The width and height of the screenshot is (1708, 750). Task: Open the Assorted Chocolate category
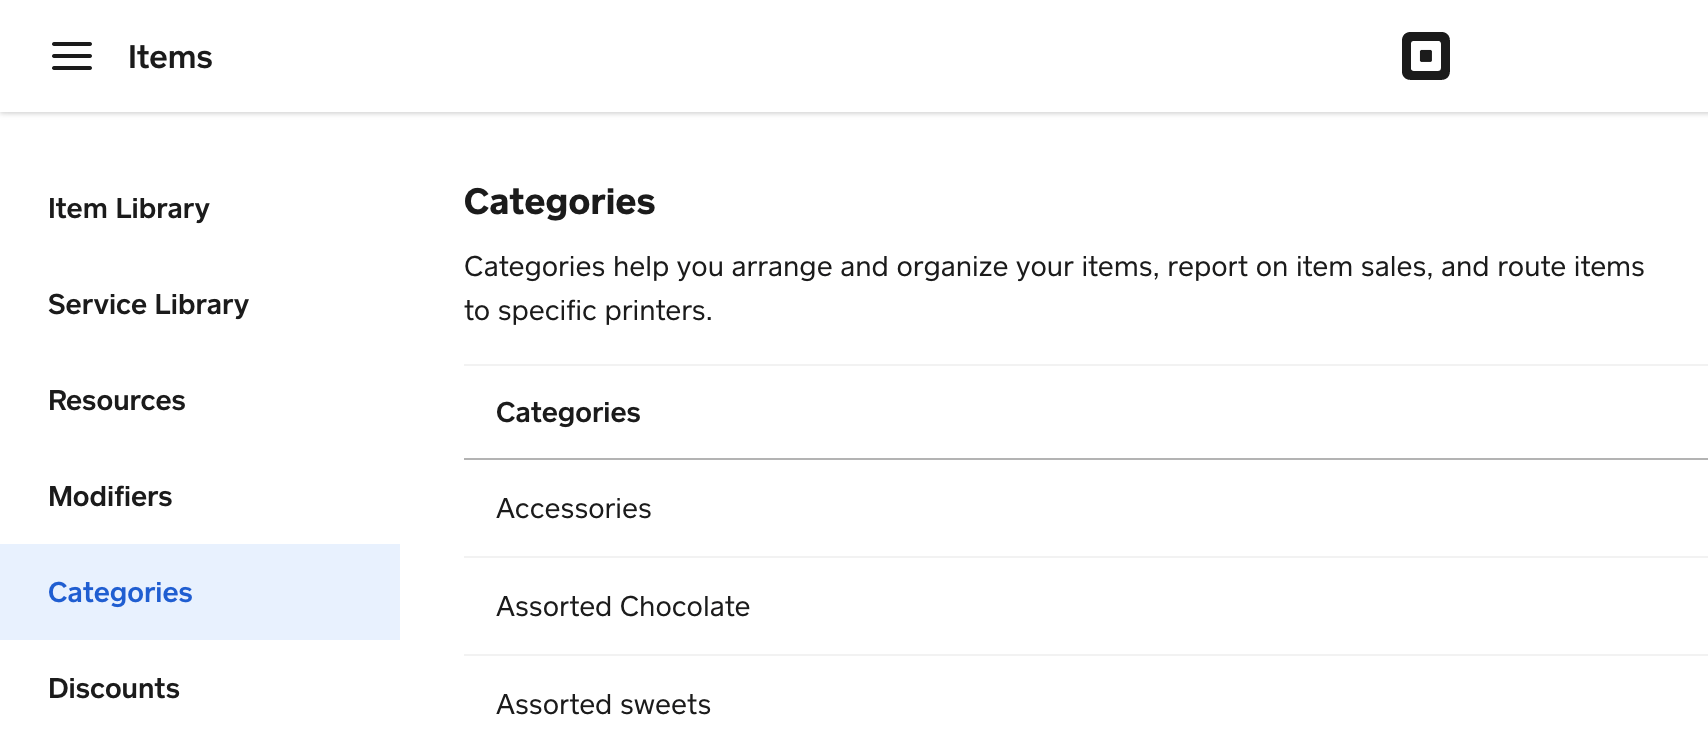(x=623, y=606)
